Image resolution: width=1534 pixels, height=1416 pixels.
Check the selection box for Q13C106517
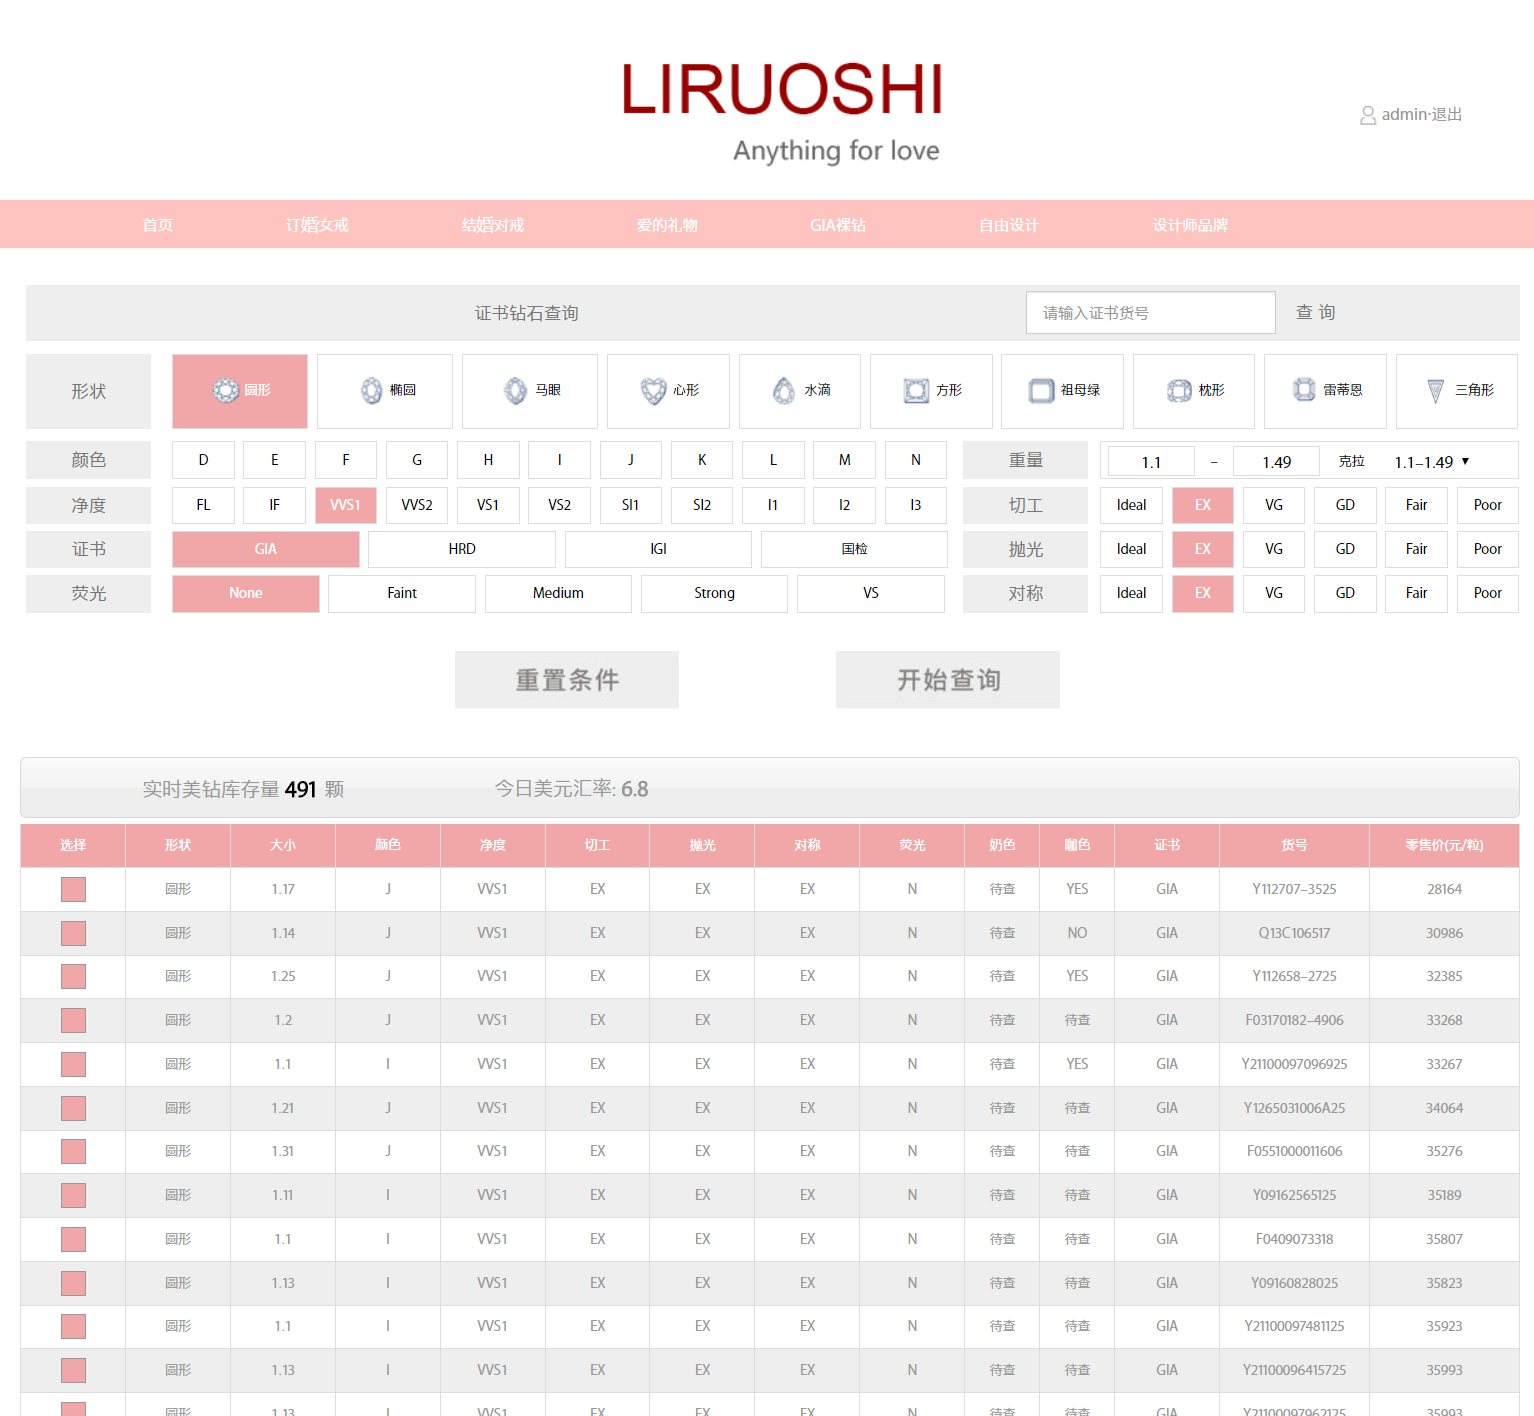pyautogui.click(x=73, y=933)
